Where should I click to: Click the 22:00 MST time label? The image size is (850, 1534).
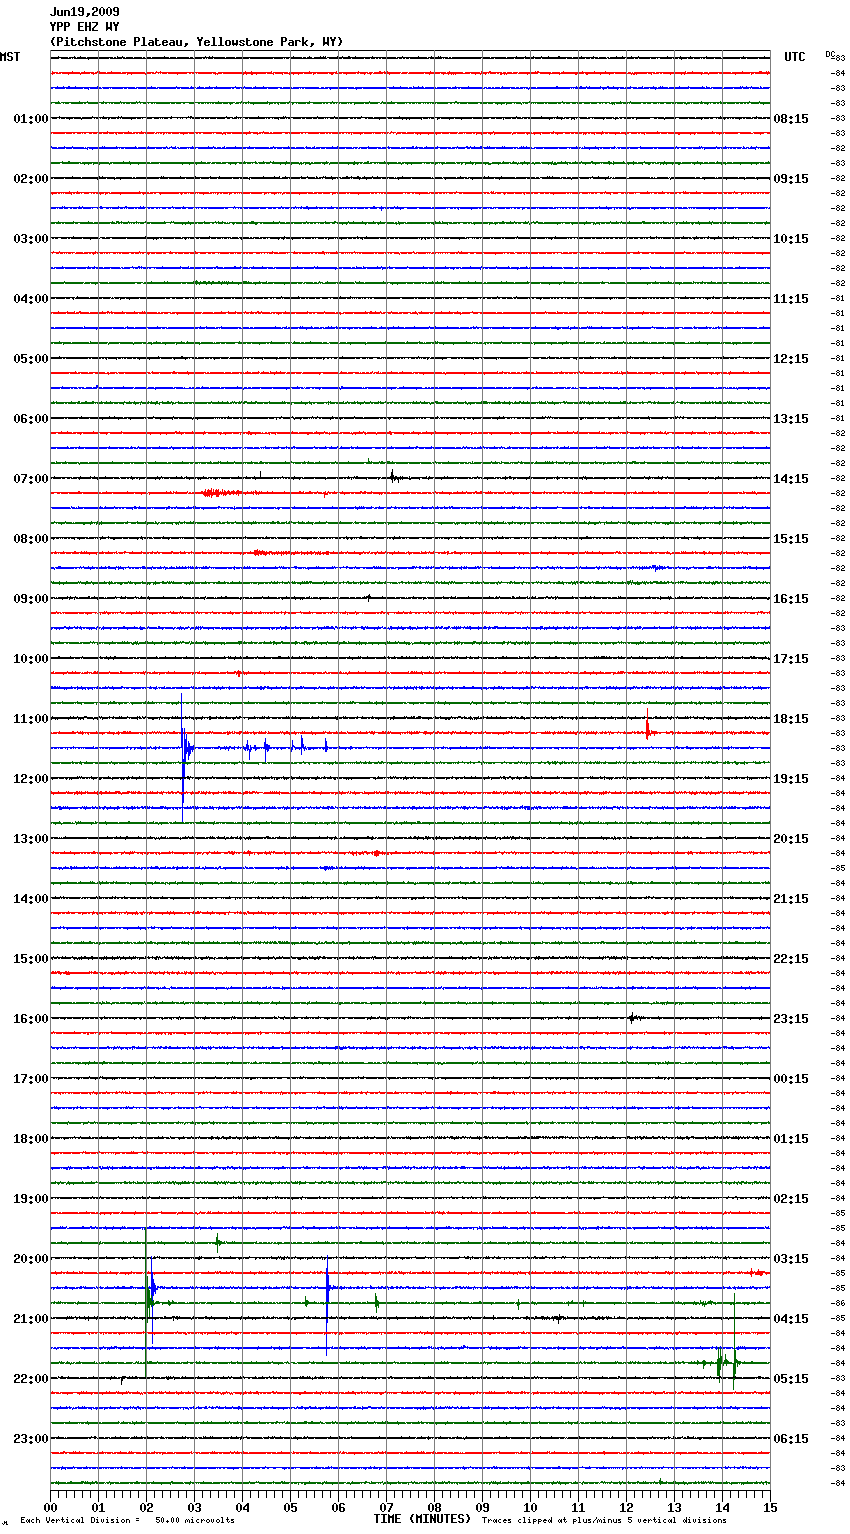tap(31, 1379)
